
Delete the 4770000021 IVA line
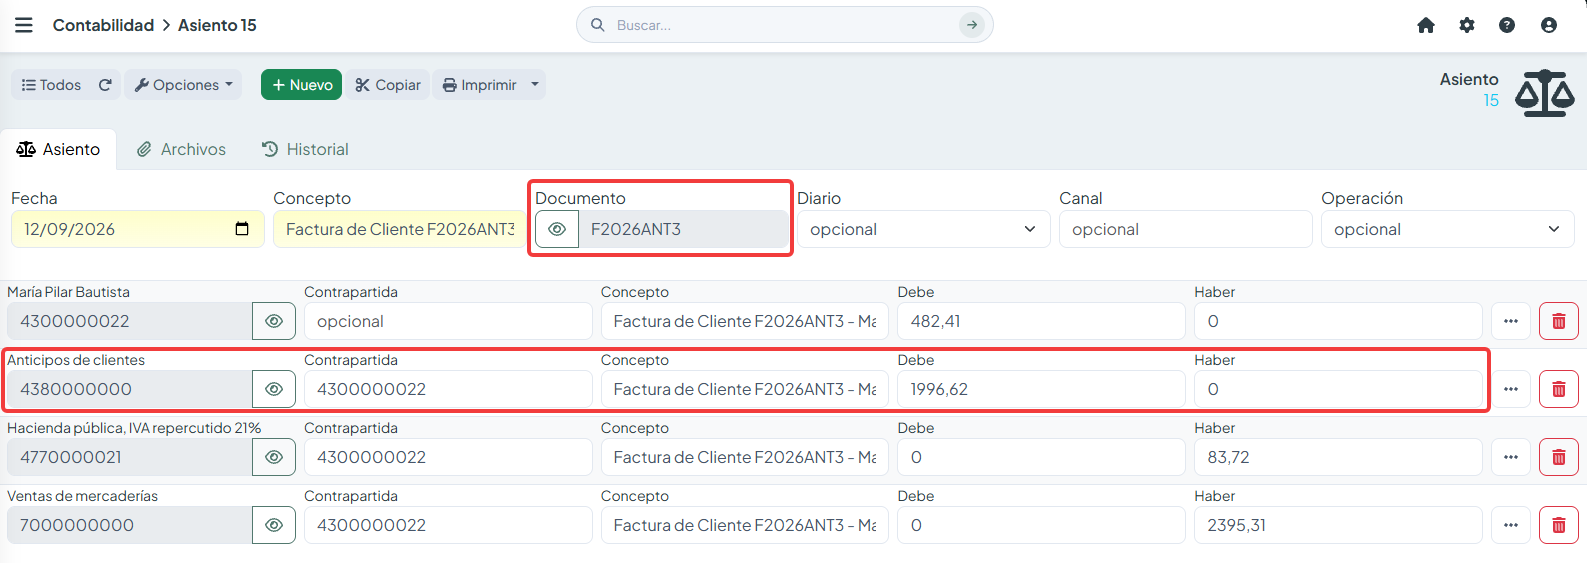(1558, 457)
